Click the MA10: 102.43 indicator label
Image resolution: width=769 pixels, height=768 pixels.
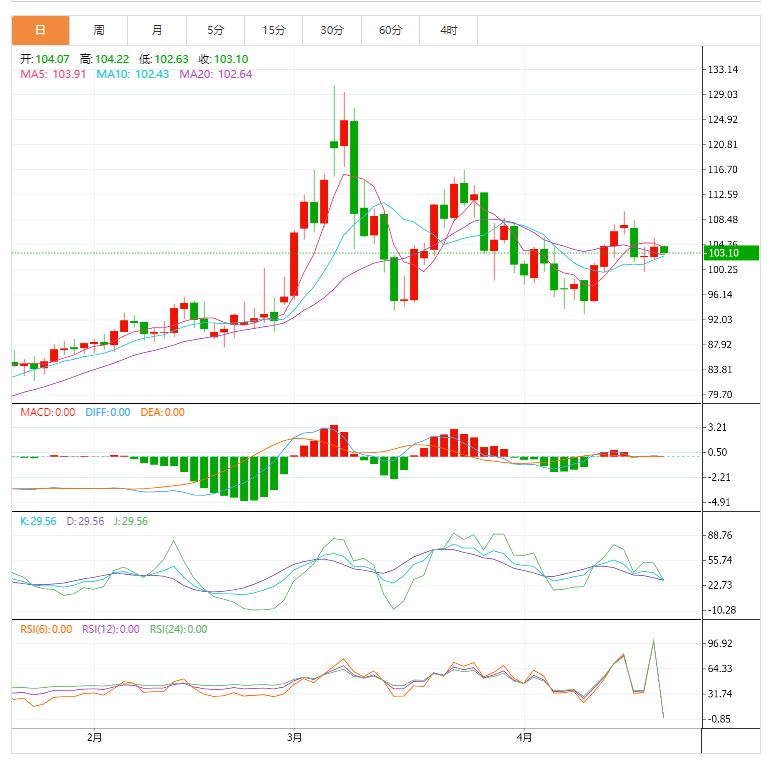click(132, 74)
